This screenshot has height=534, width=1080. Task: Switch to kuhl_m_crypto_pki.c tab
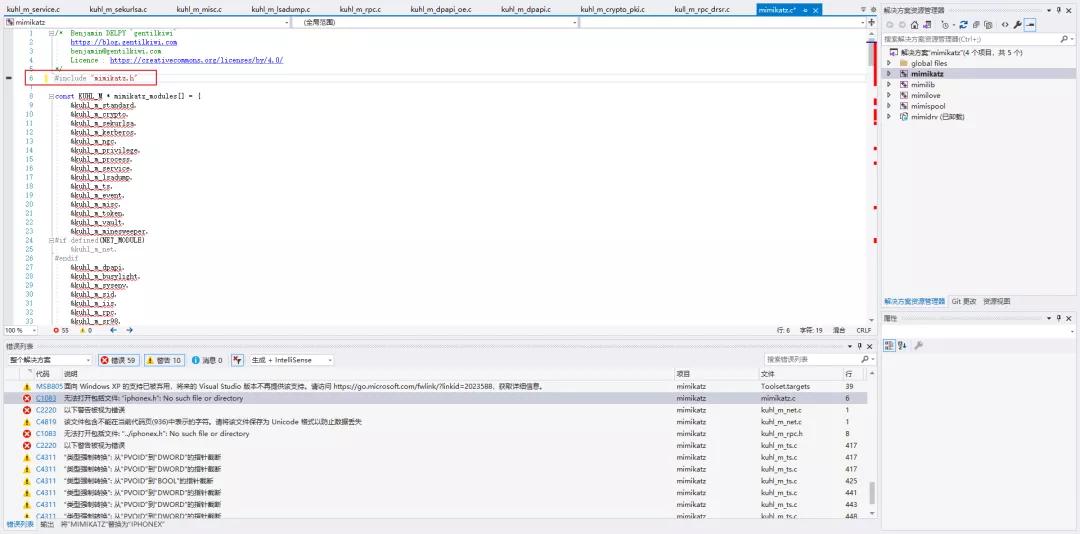click(612, 10)
